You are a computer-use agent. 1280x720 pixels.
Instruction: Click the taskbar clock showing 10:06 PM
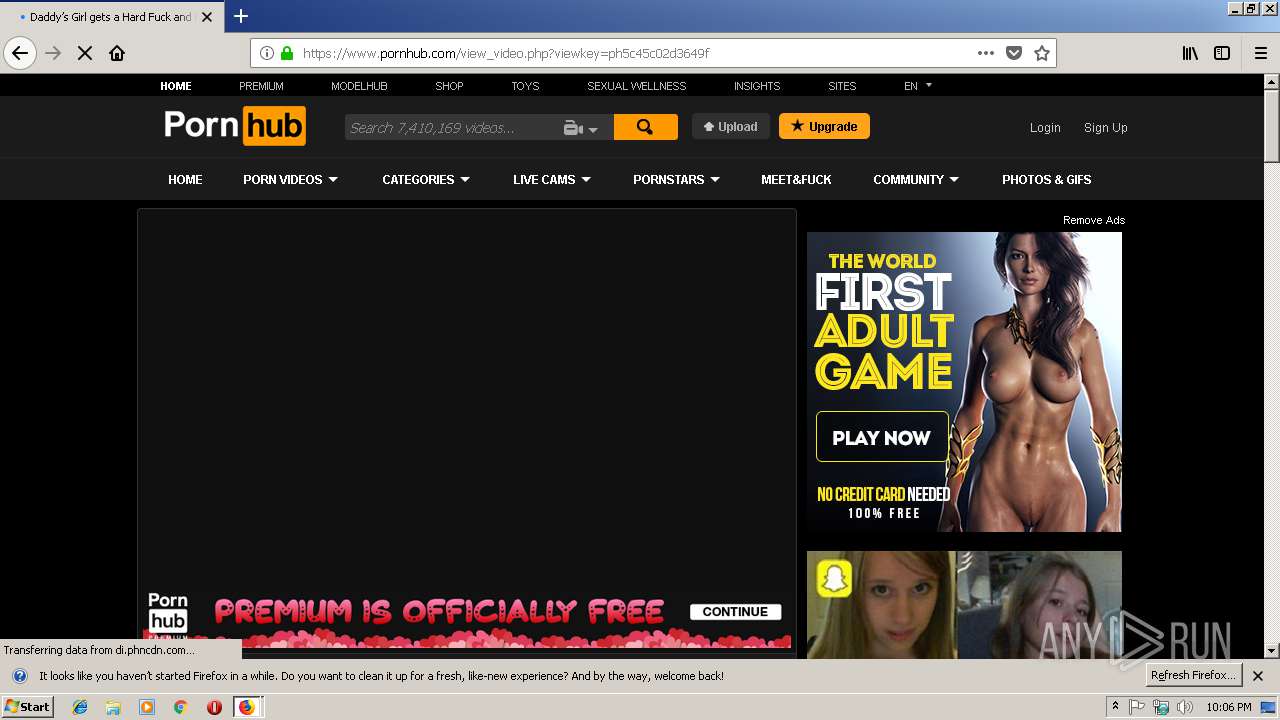1228,707
